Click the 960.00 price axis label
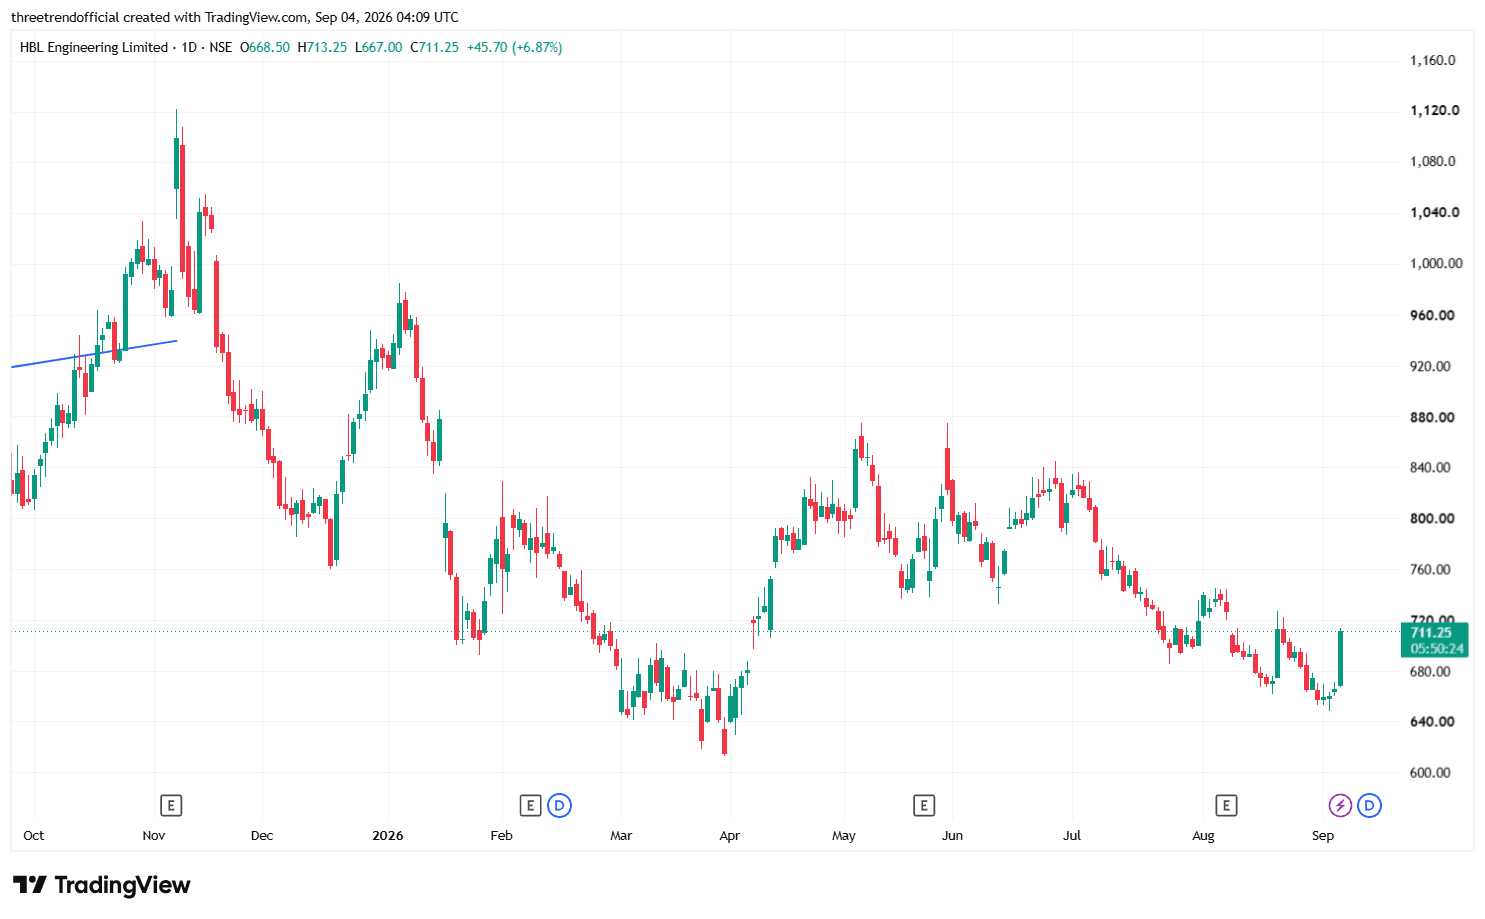1485x919 pixels. click(1432, 315)
